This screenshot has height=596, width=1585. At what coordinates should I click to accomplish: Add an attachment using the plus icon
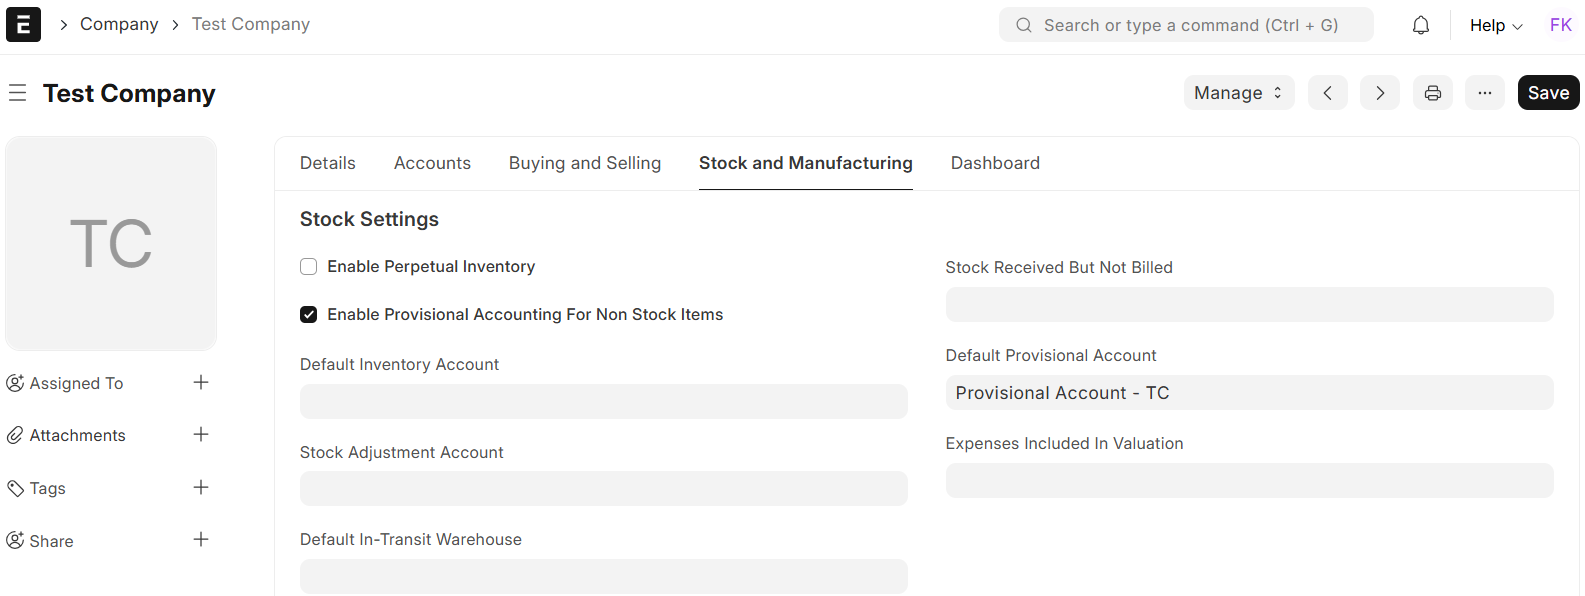point(201,434)
